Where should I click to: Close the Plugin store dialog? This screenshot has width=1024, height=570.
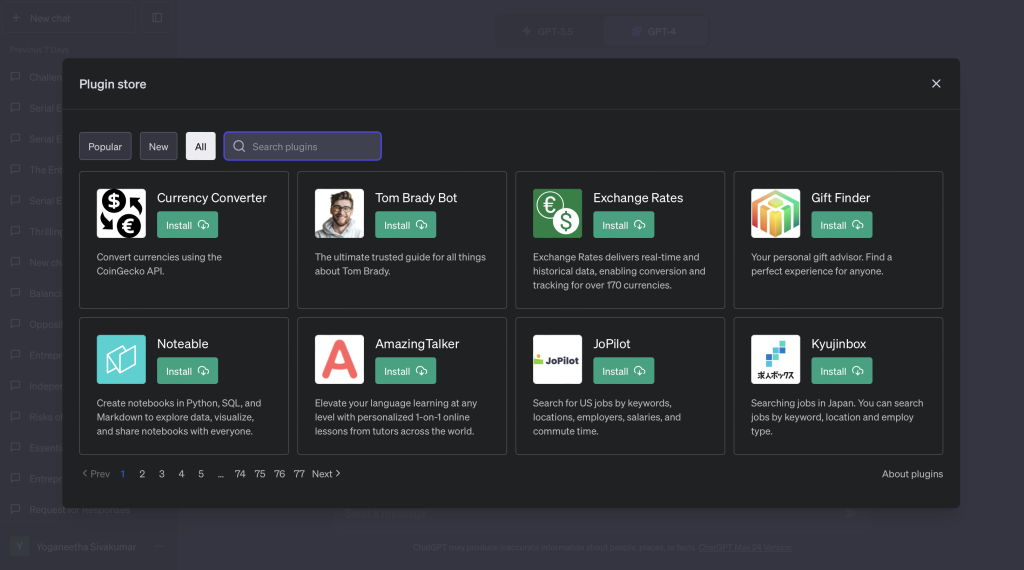pyautogui.click(x=936, y=84)
